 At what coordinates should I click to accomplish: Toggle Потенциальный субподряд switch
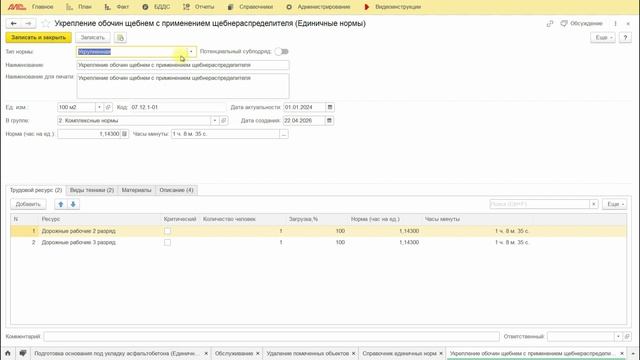(282, 51)
